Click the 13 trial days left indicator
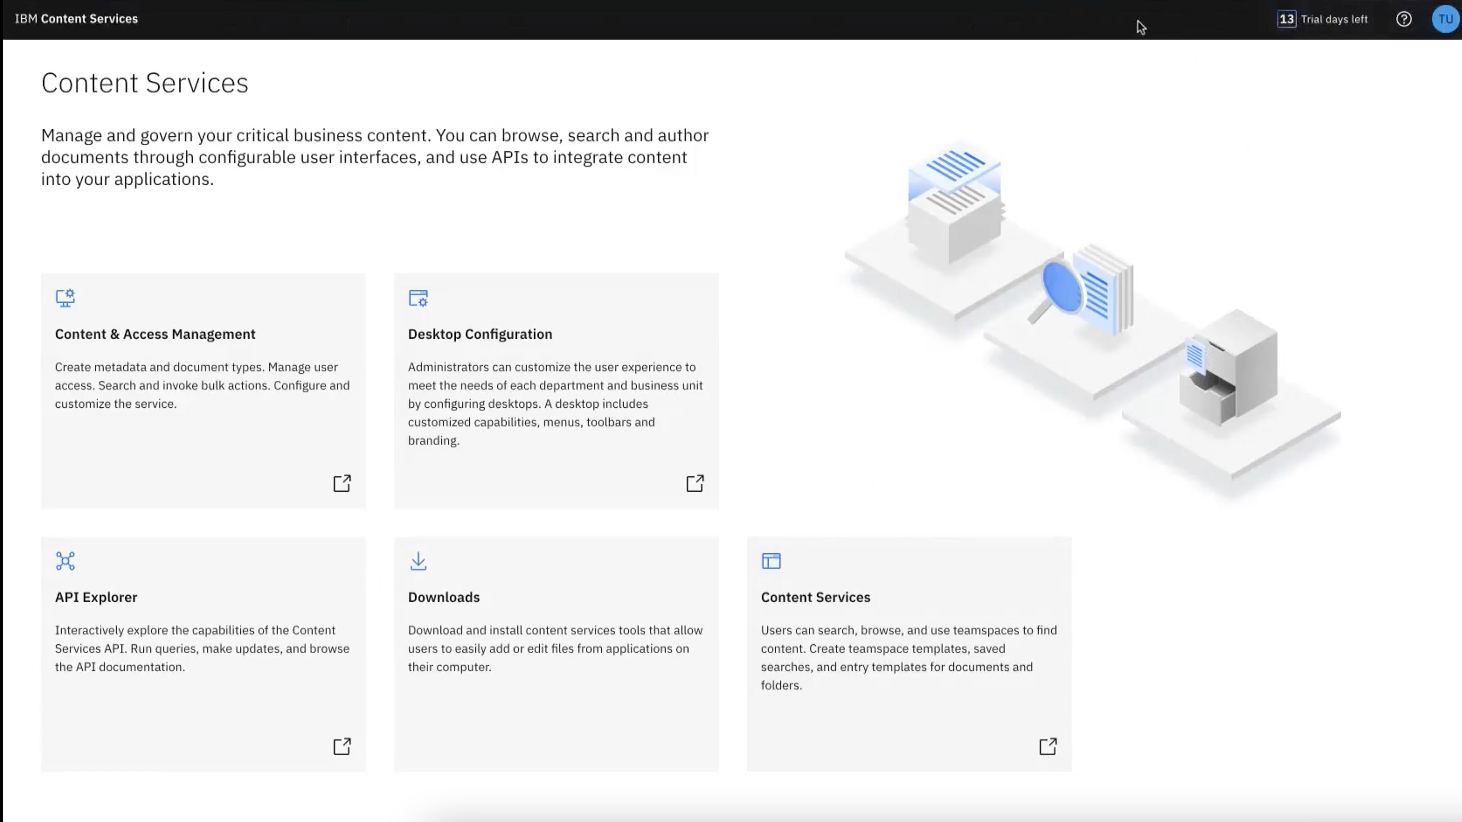1462x822 pixels. (x=1323, y=19)
